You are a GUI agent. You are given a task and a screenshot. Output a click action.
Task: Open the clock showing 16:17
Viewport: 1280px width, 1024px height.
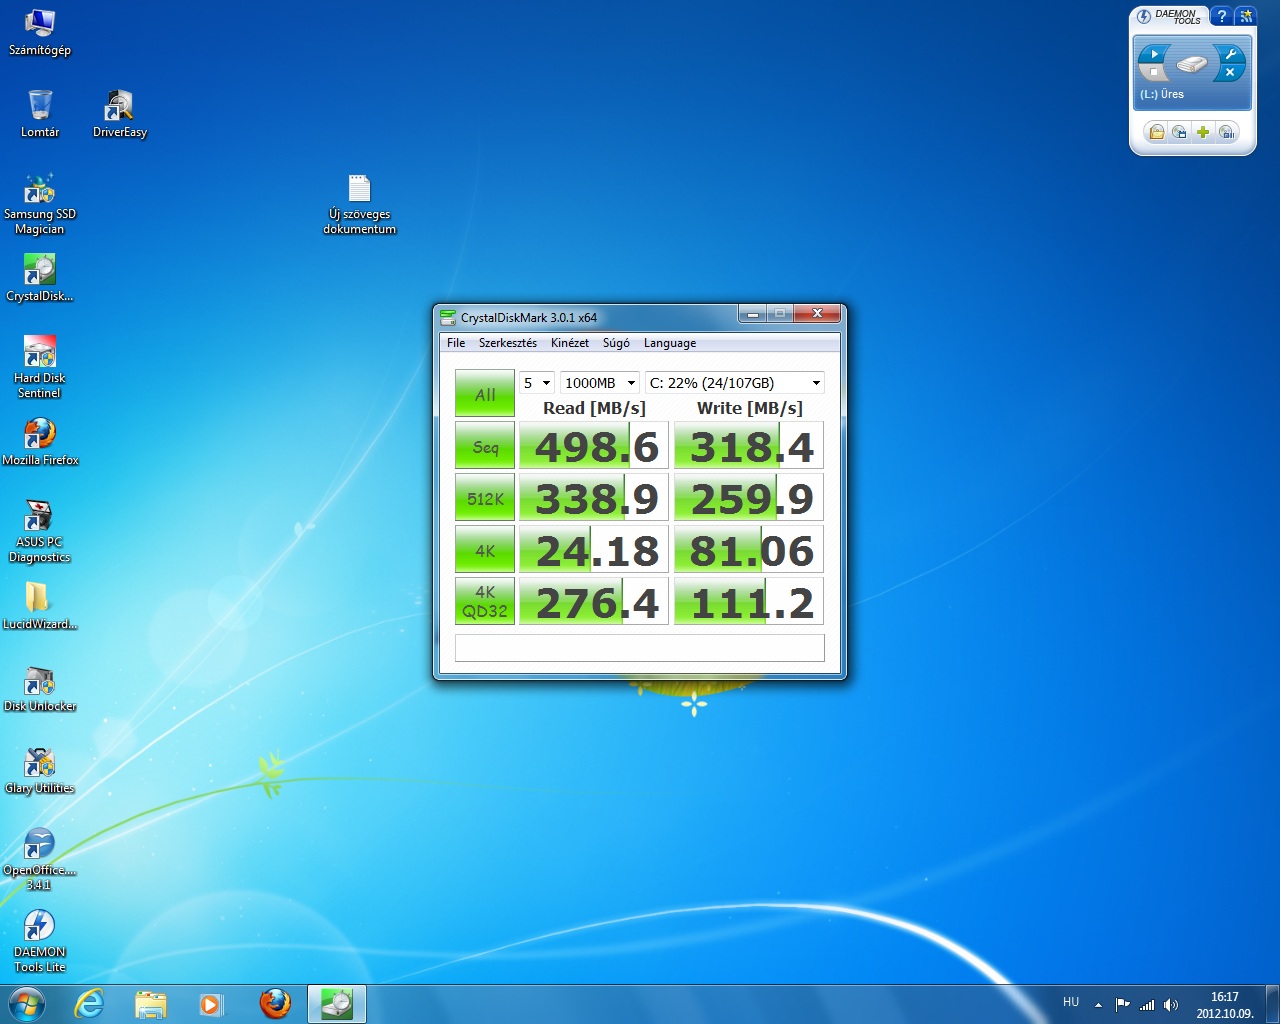coord(1225,1005)
